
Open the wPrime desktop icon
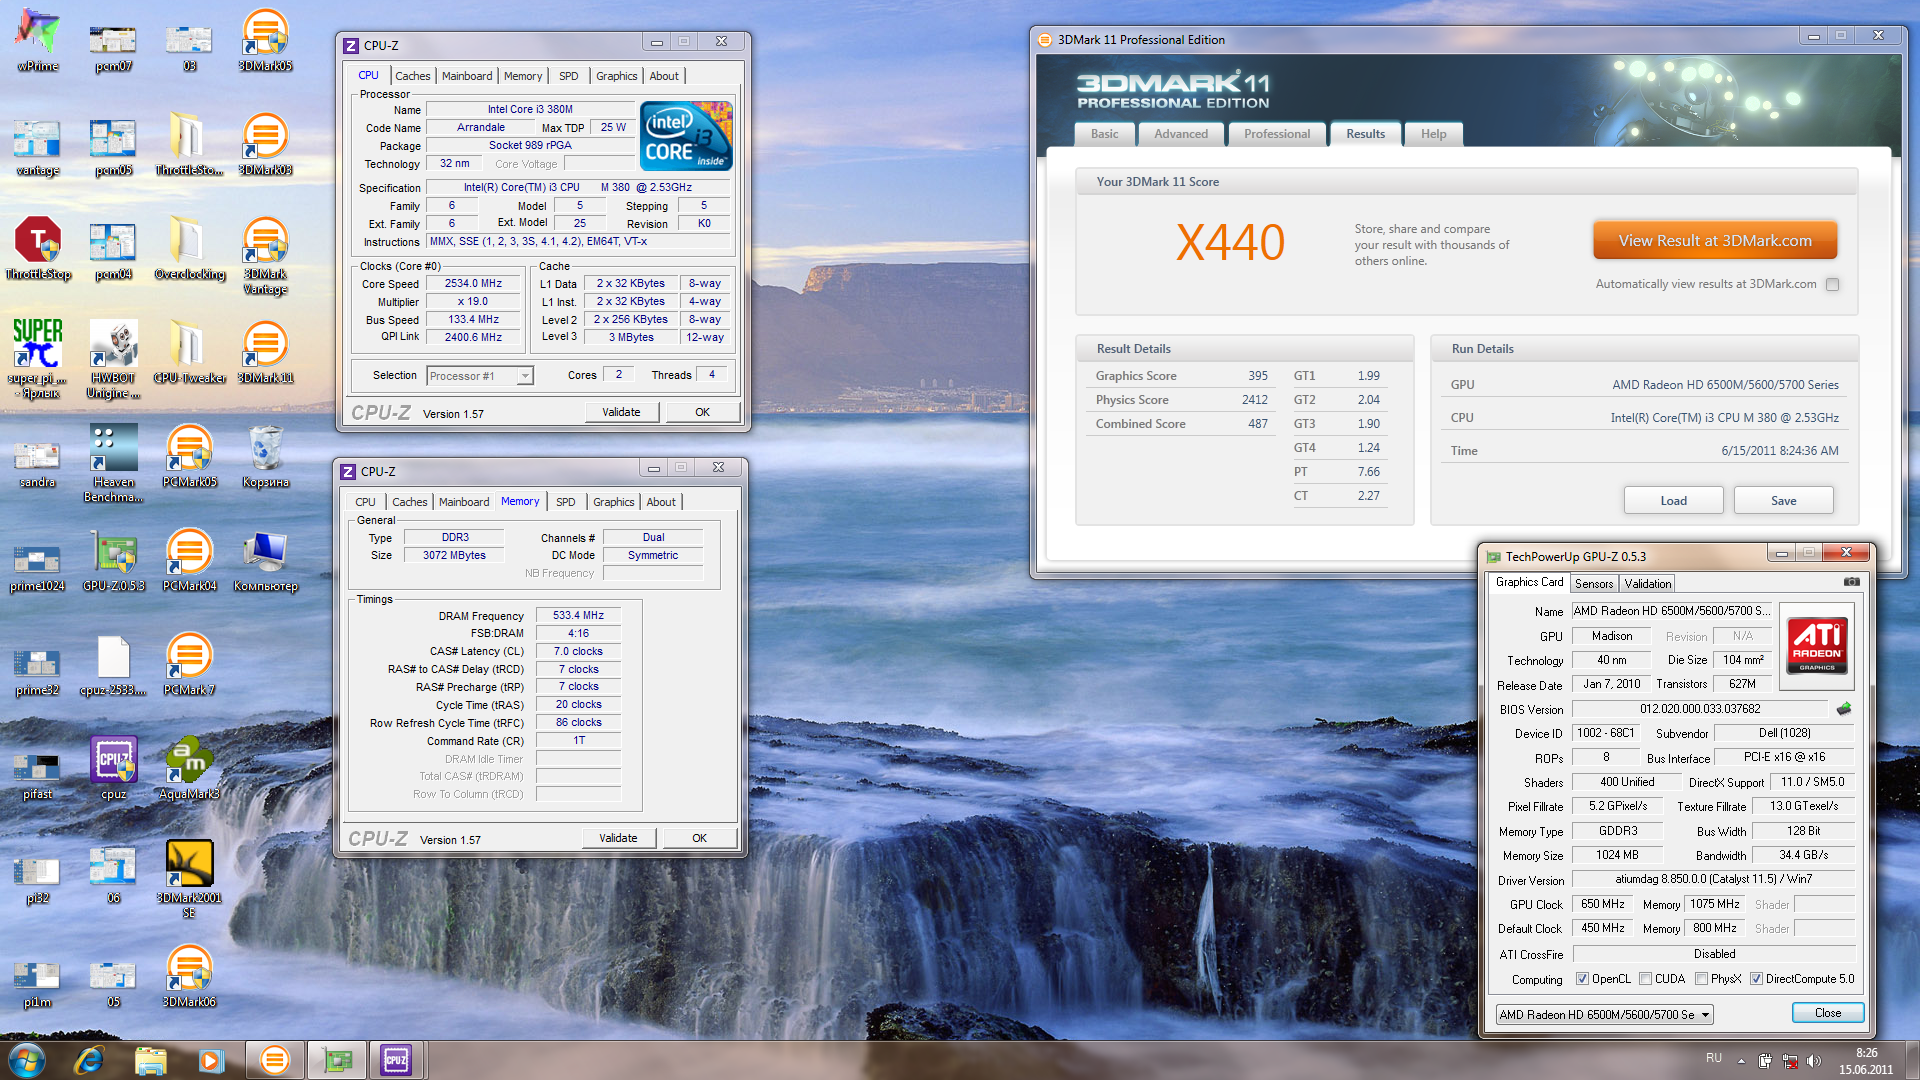(38, 40)
